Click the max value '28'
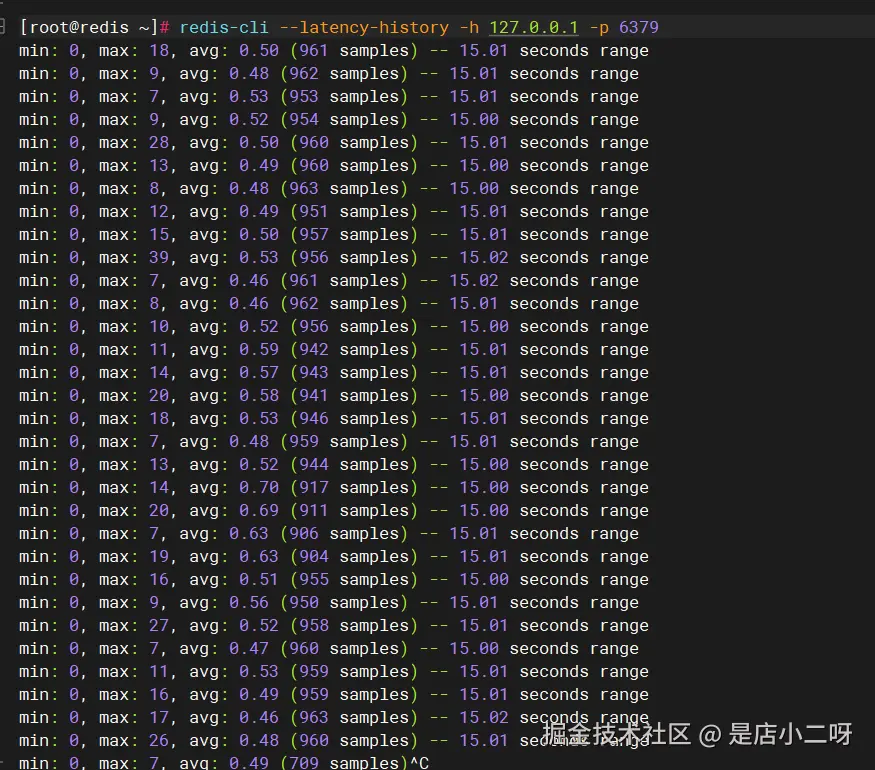The width and height of the screenshot is (875, 770). pyautogui.click(x=159, y=142)
